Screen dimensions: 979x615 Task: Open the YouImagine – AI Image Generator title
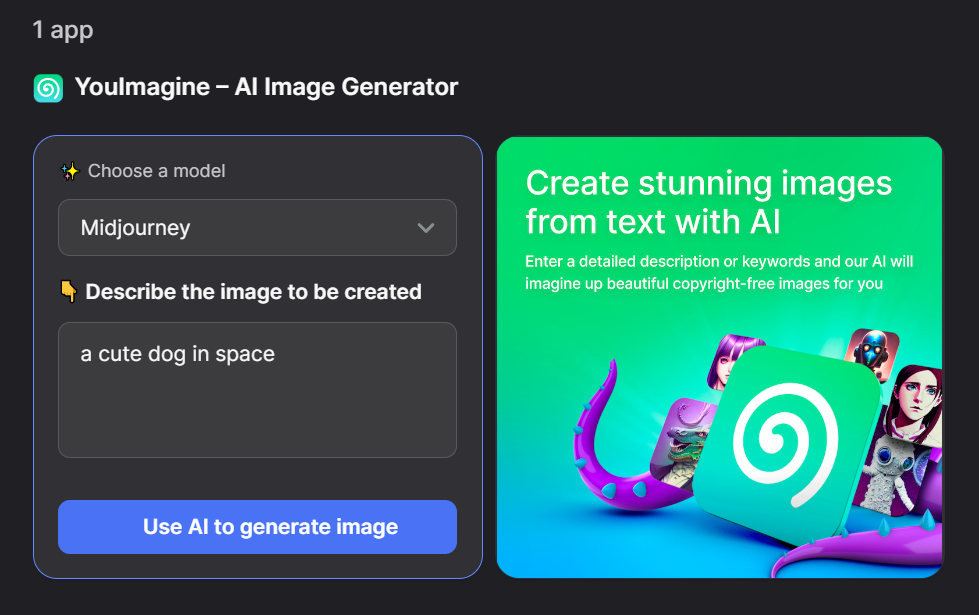[267, 87]
